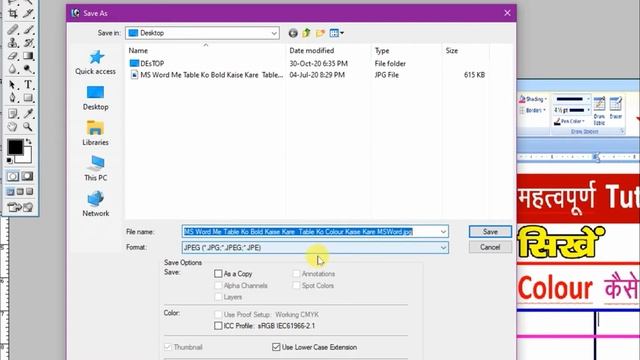640x360 pixels.
Task: Select the Eraser tool in toolbox
Action: point(13,56)
